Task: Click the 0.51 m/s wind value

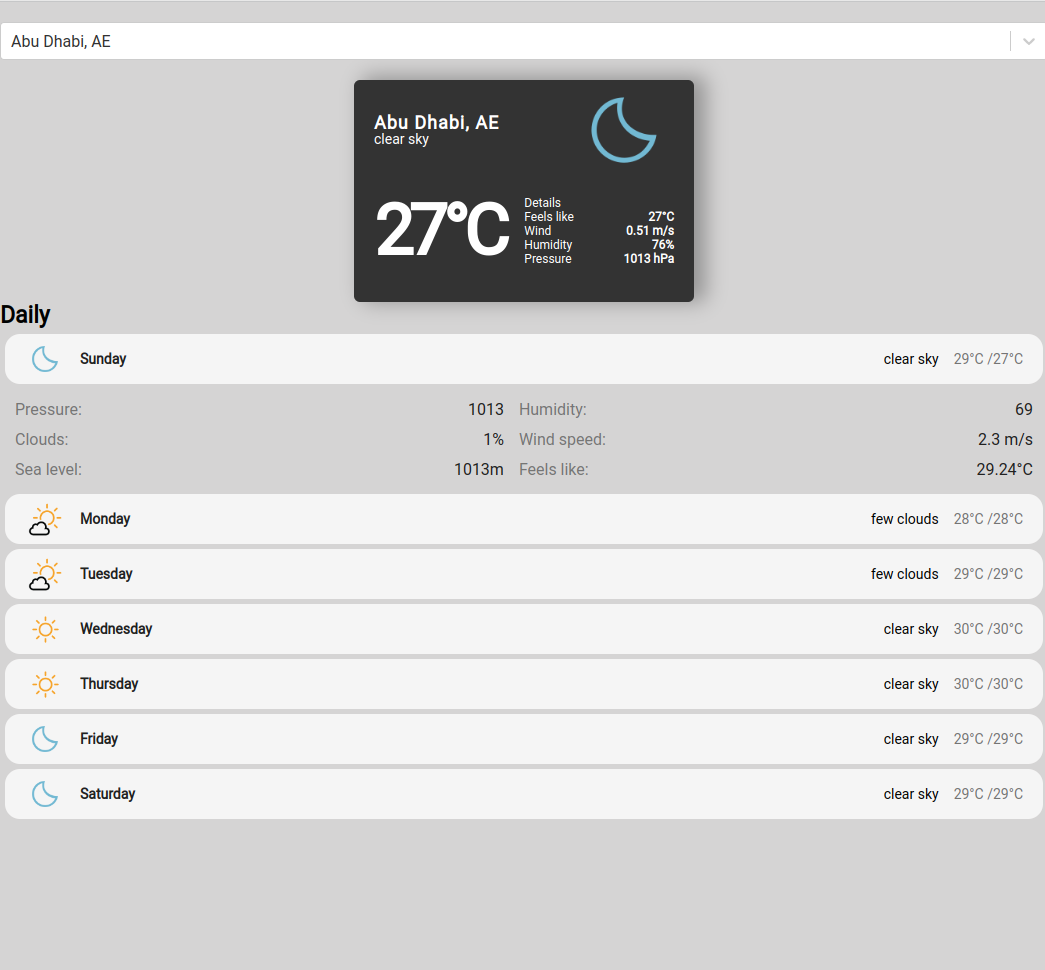Action: (650, 231)
